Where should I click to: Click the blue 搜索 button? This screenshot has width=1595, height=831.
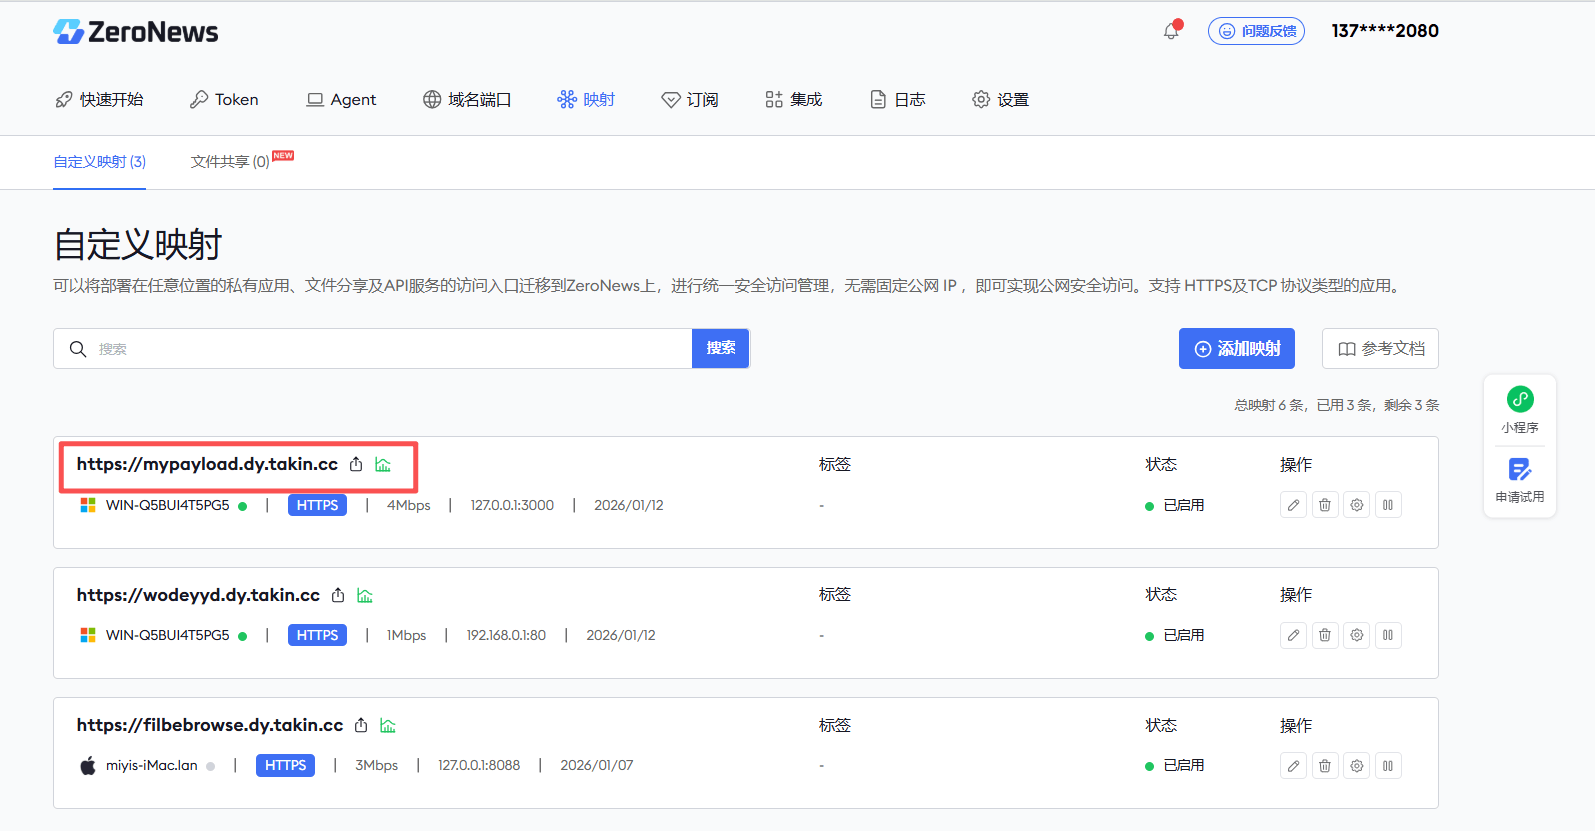coord(721,348)
